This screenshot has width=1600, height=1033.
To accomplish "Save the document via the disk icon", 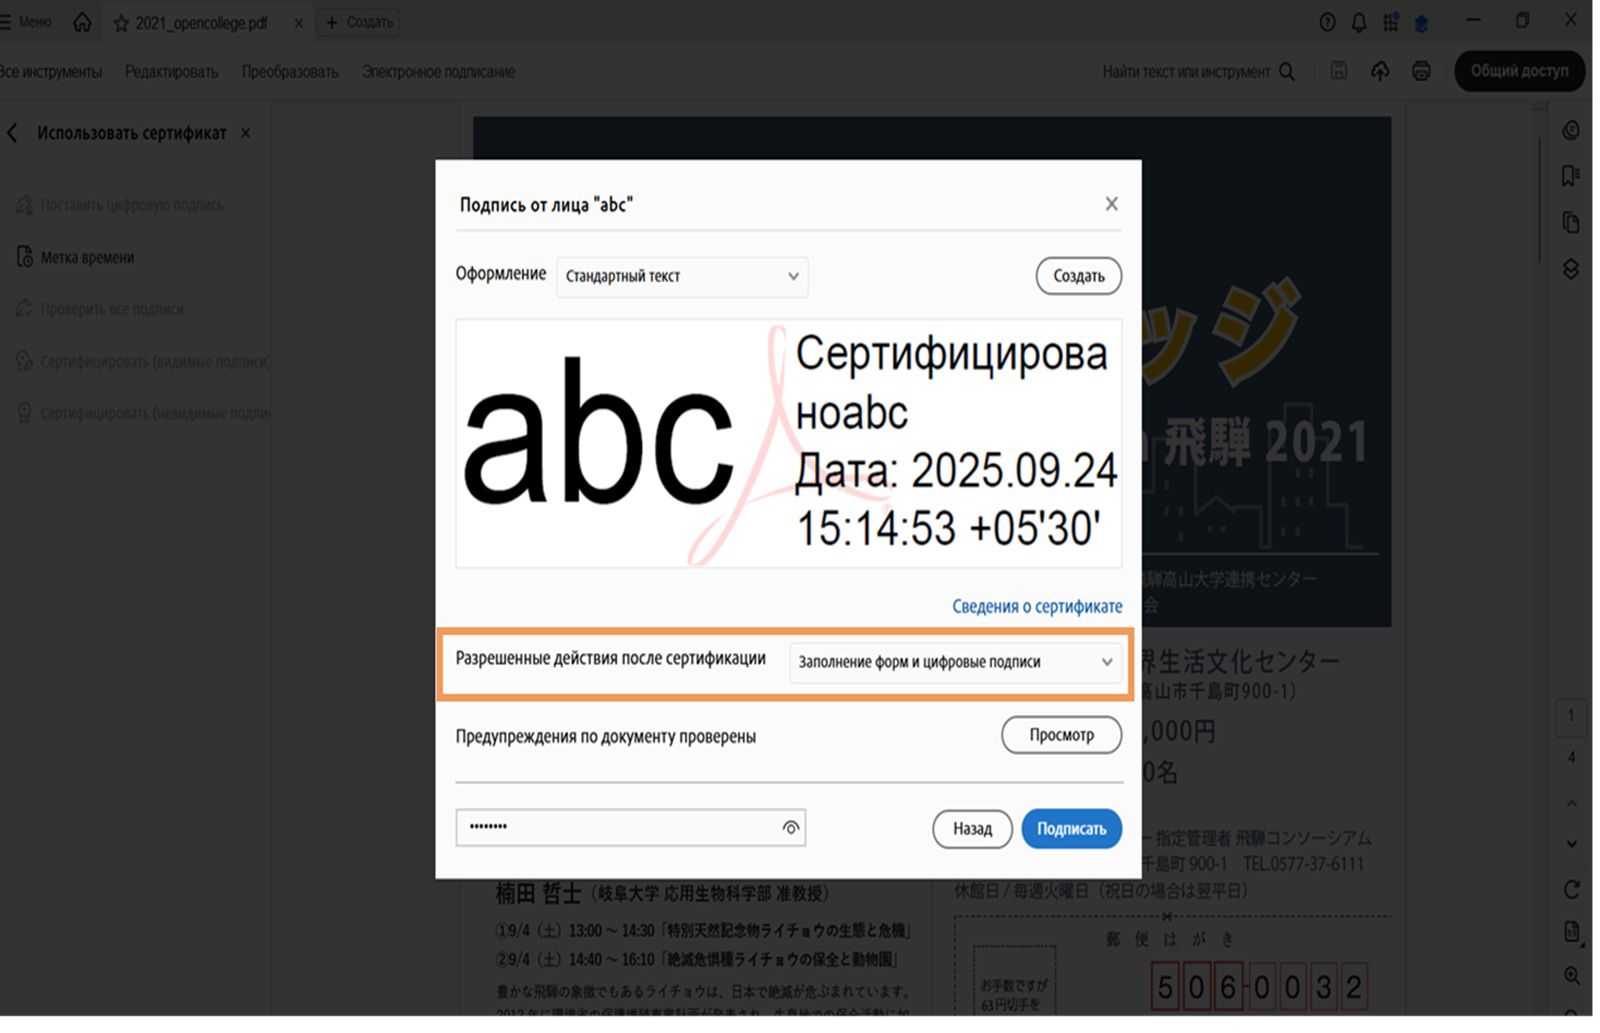I will (x=1338, y=71).
